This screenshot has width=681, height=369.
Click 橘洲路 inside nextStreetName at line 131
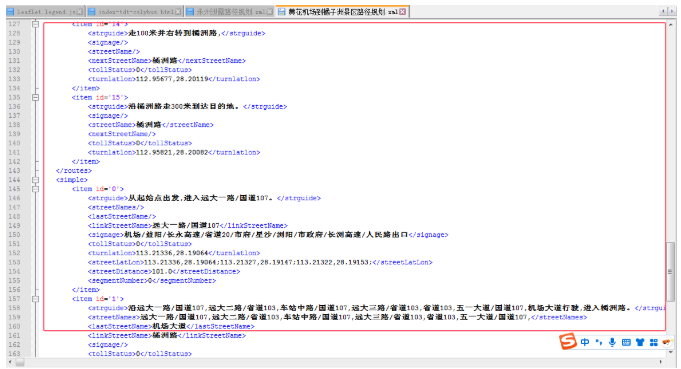click(165, 60)
